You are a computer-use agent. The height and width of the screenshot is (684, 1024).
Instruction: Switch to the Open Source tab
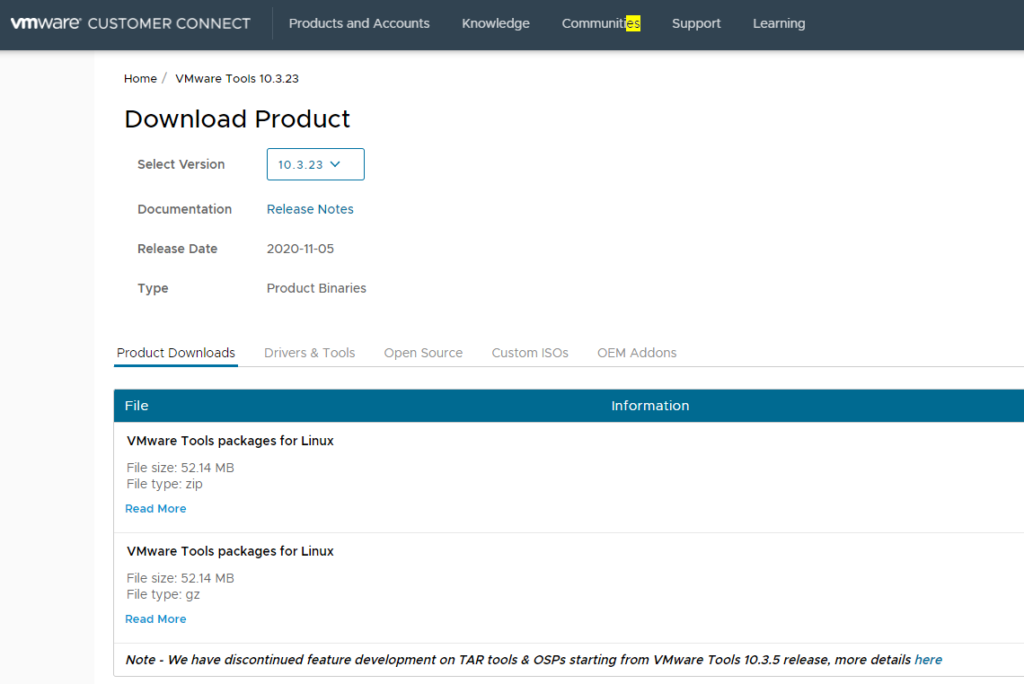click(423, 353)
